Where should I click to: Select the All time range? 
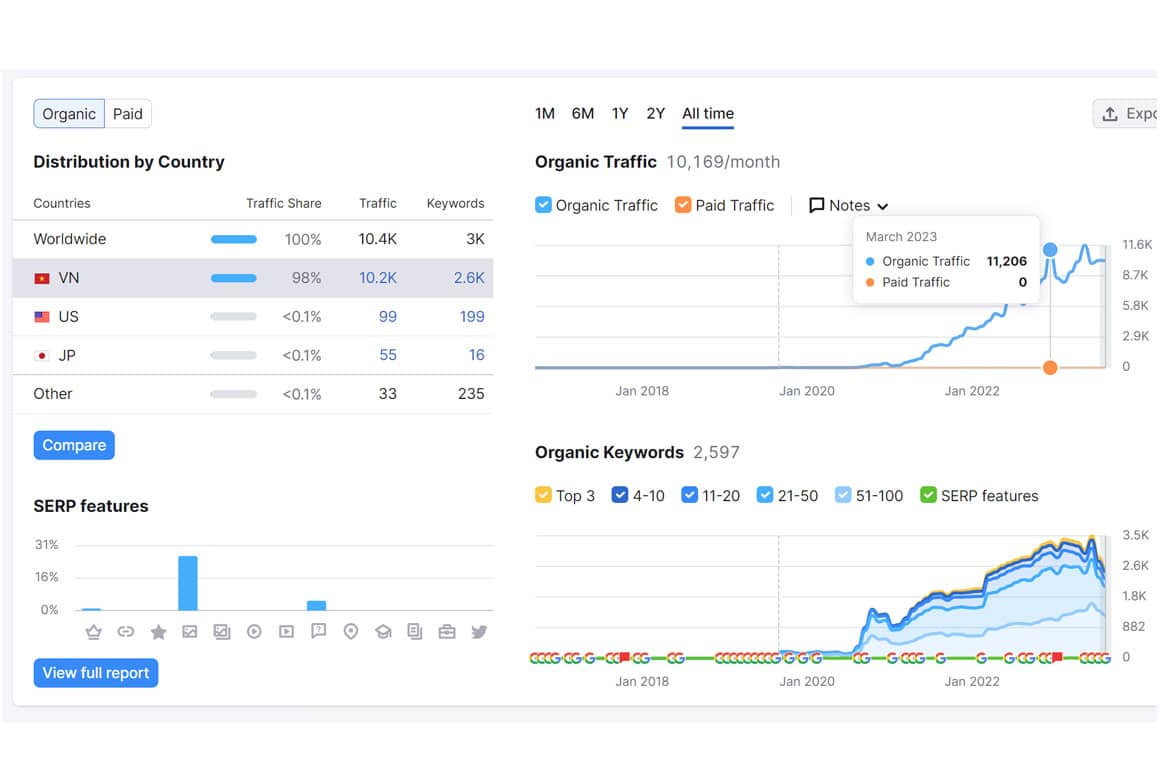tap(708, 113)
